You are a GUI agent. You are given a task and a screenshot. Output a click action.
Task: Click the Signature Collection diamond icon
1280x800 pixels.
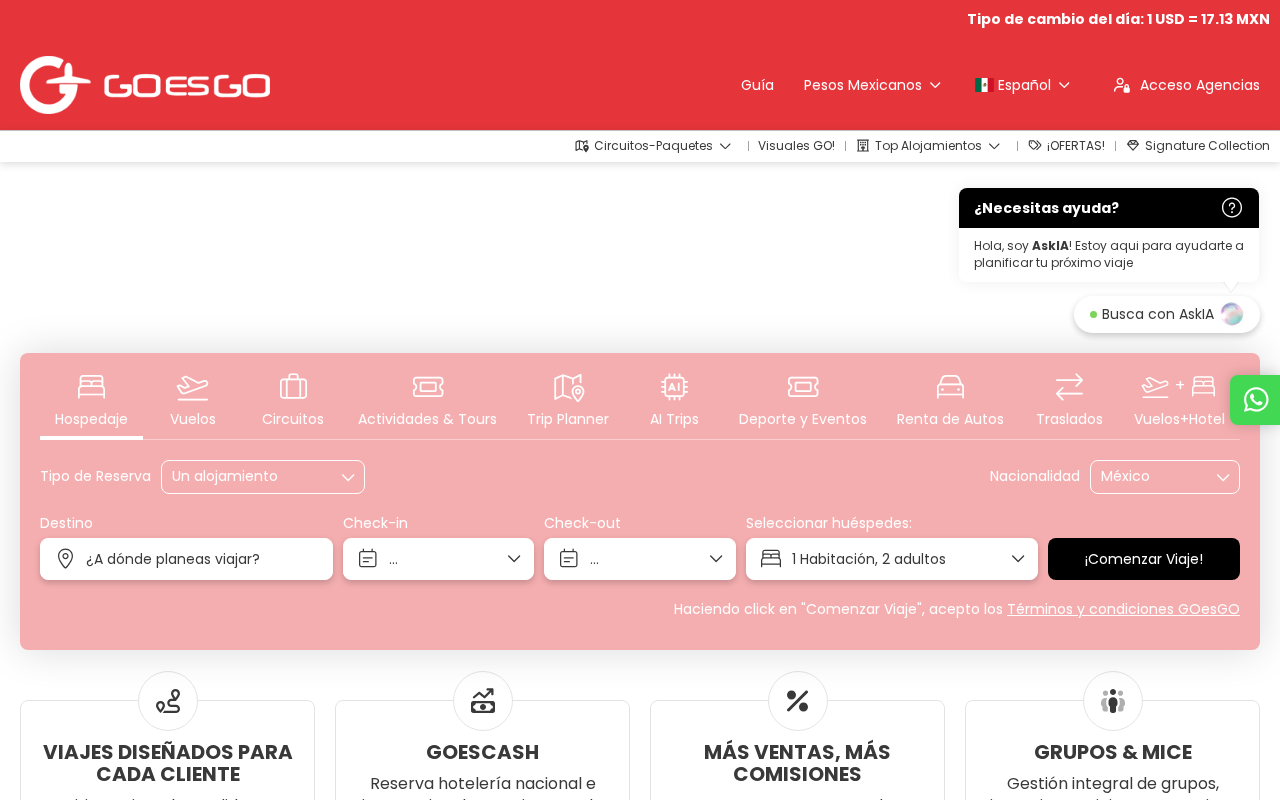point(1133,146)
